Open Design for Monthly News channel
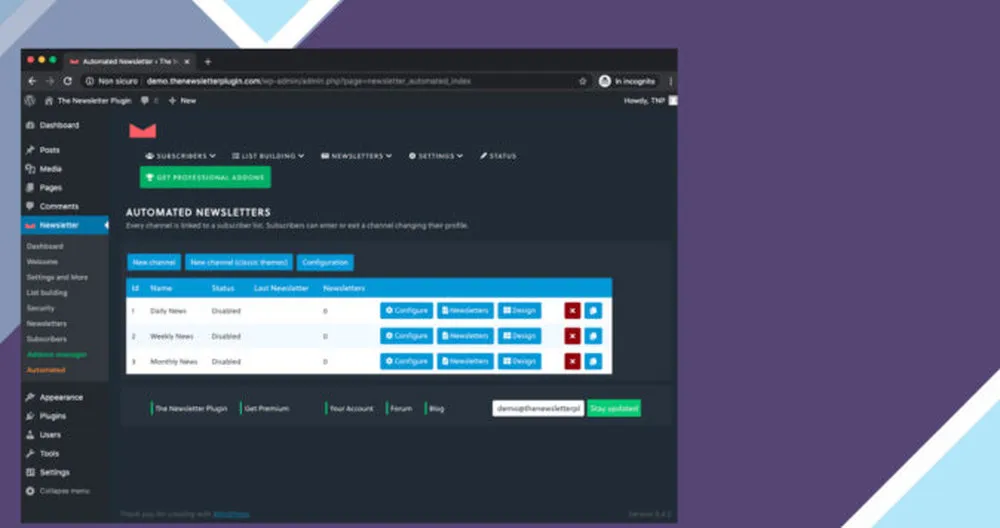 [519, 361]
